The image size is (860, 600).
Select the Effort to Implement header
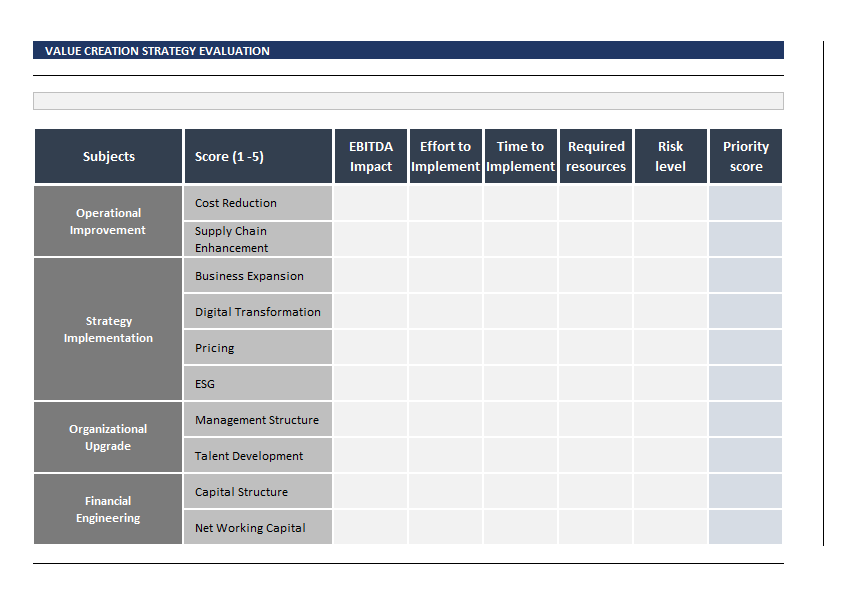coord(445,156)
